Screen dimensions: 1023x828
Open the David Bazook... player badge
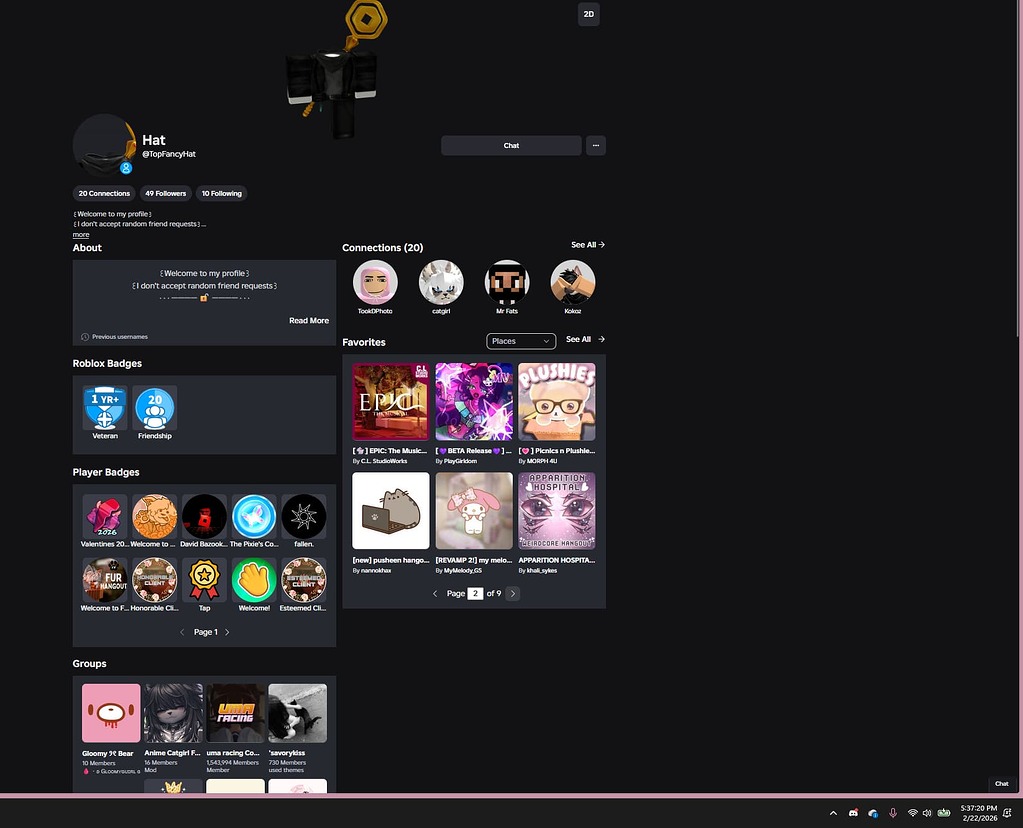[x=204, y=516]
